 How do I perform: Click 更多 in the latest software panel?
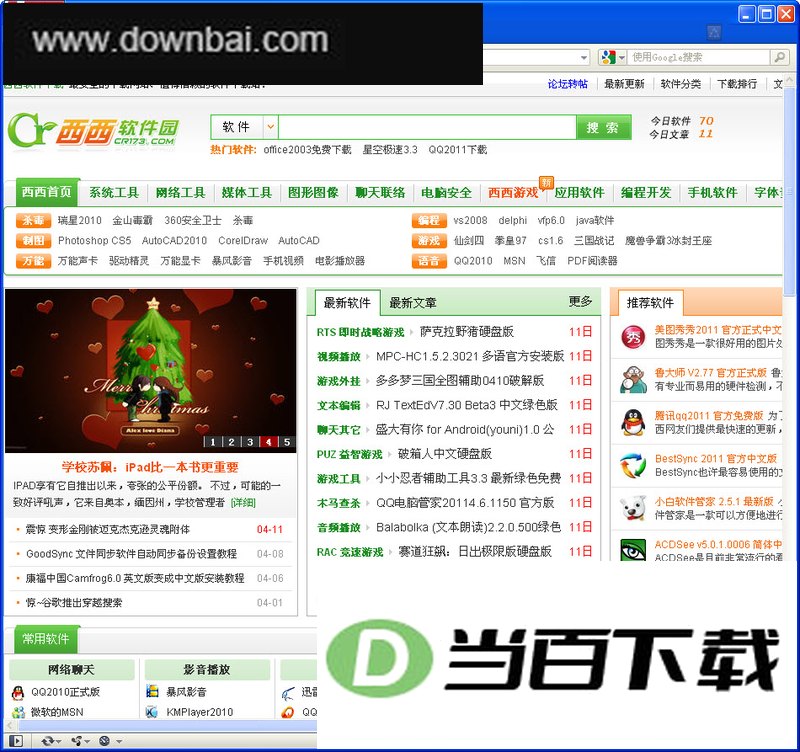[580, 302]
